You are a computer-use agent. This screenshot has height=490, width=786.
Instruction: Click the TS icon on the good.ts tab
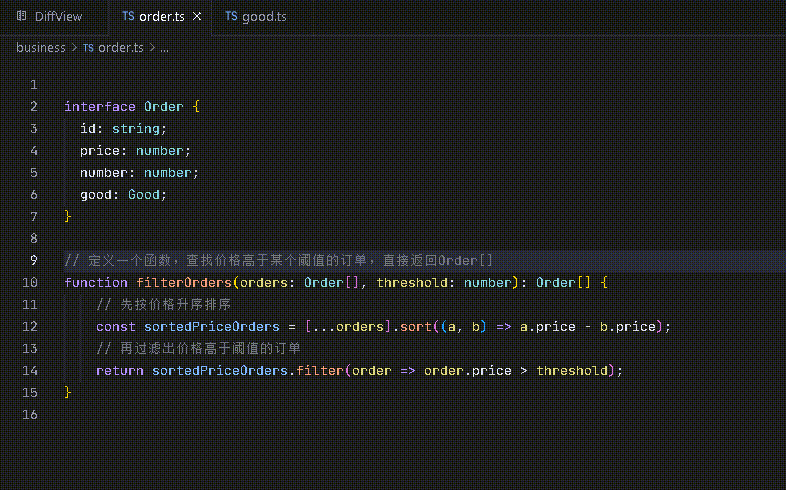[231, 17]
